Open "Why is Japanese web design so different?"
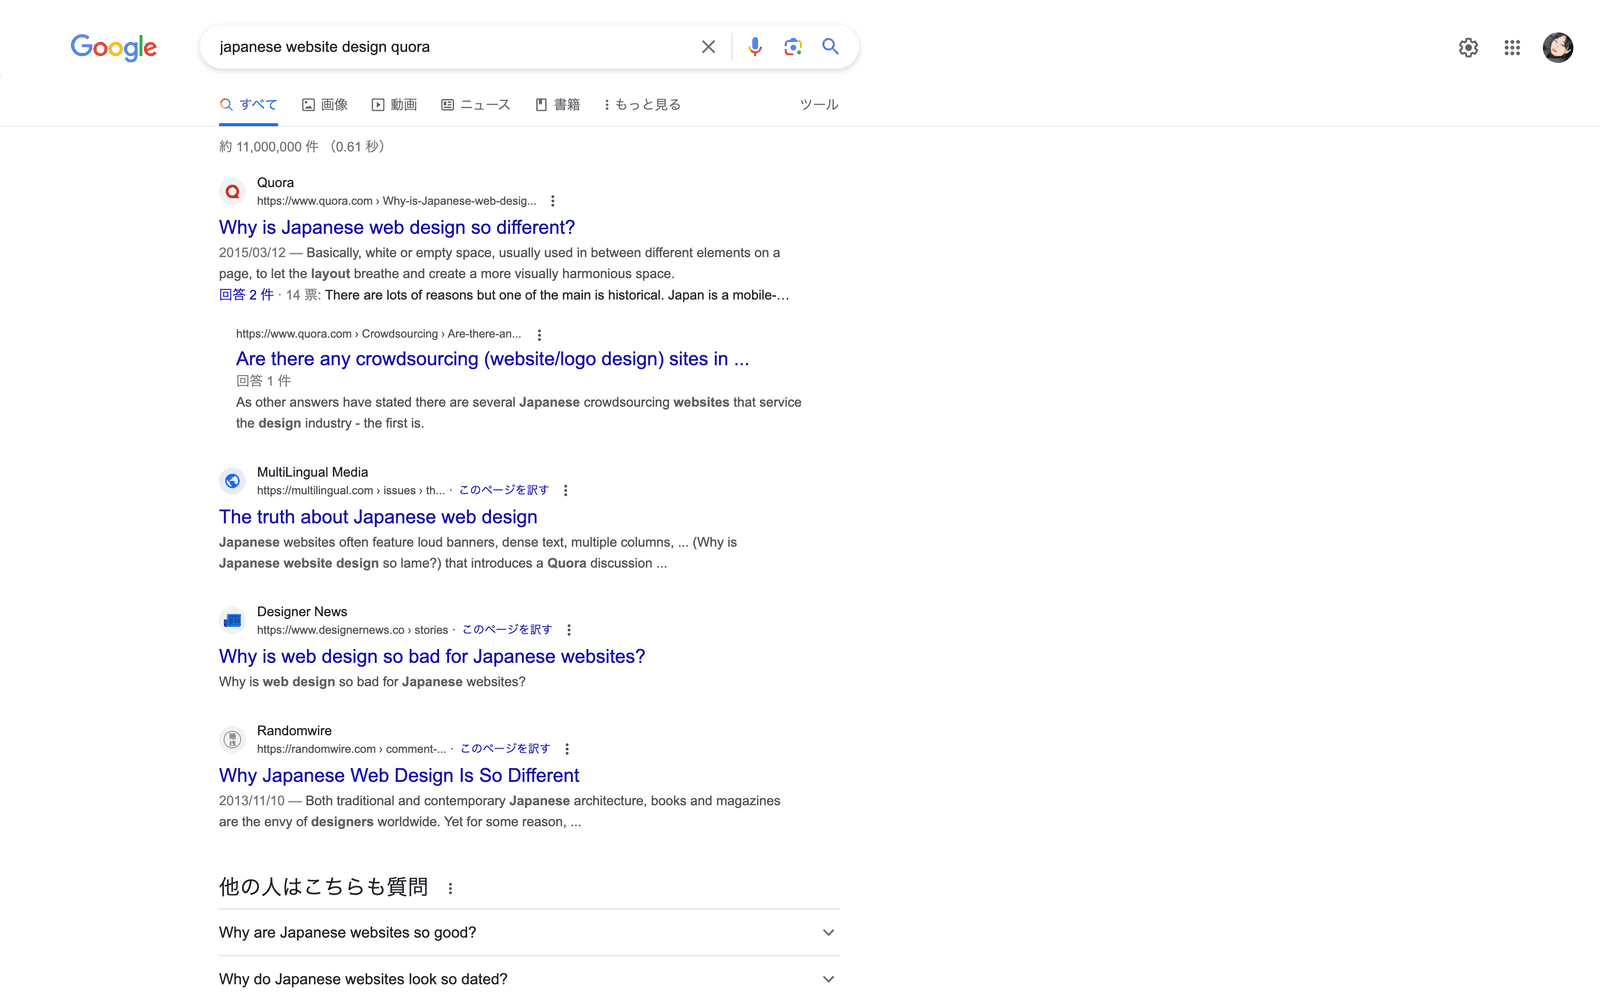1600x1000 pixels. pos(397,228)
